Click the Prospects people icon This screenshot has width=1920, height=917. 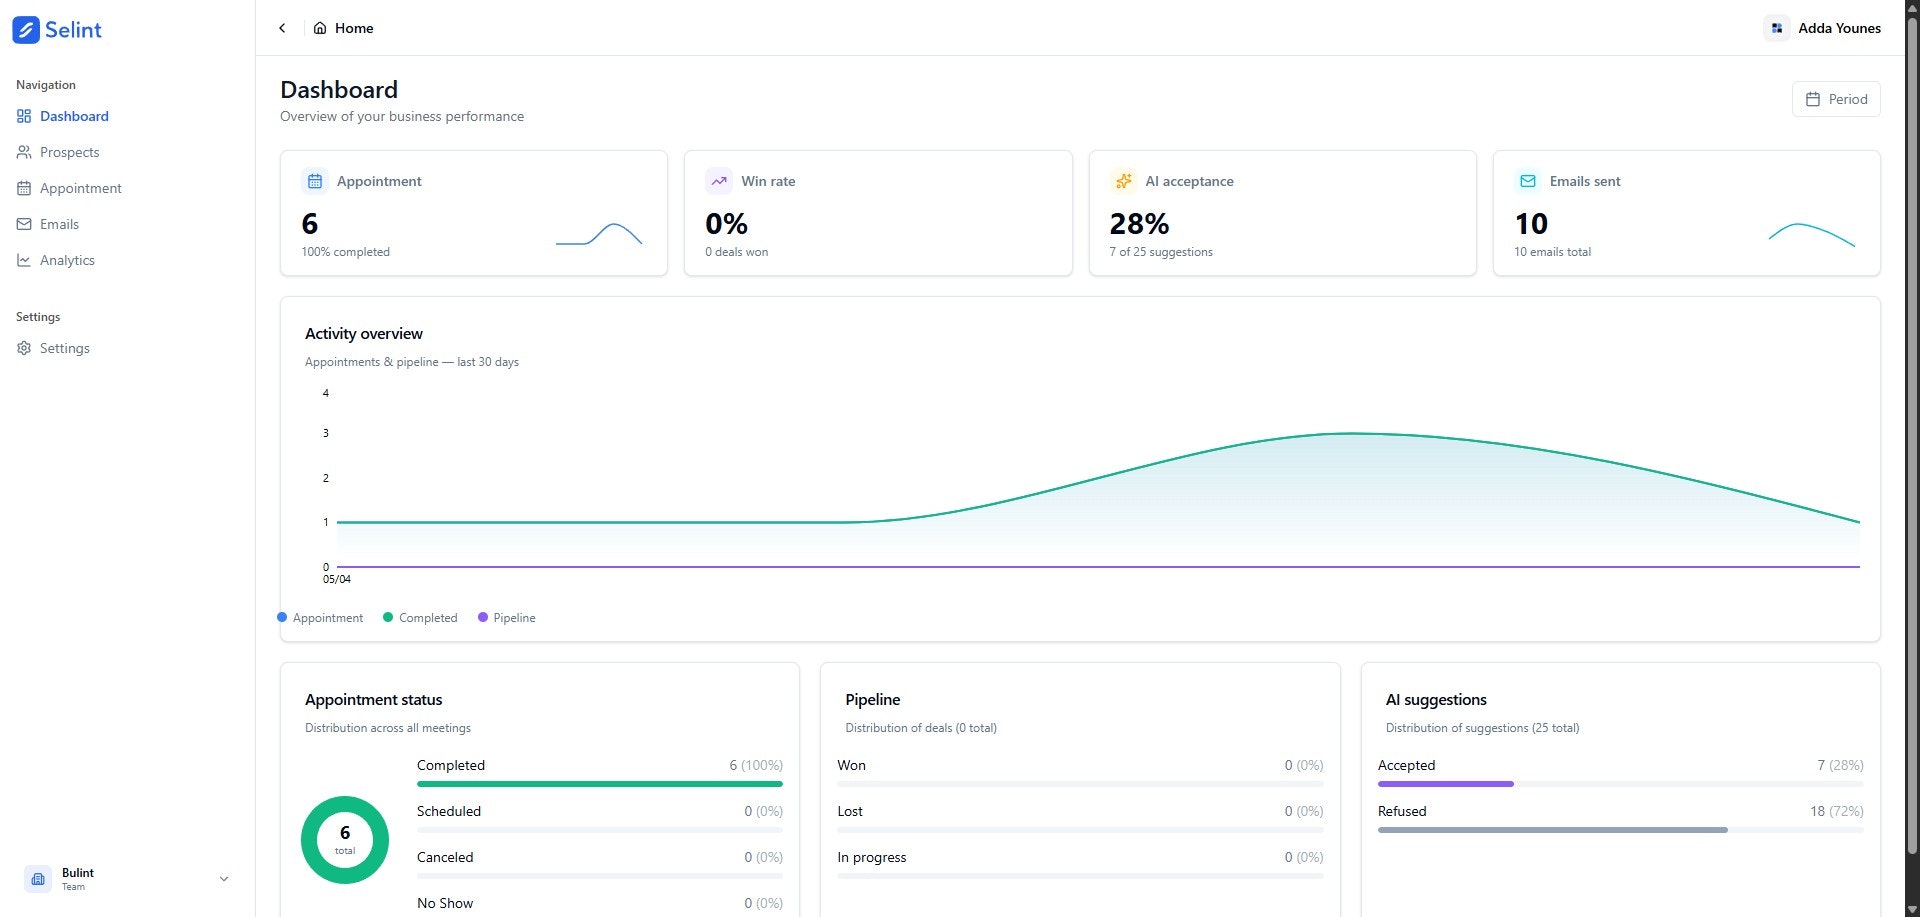point(24,152)
